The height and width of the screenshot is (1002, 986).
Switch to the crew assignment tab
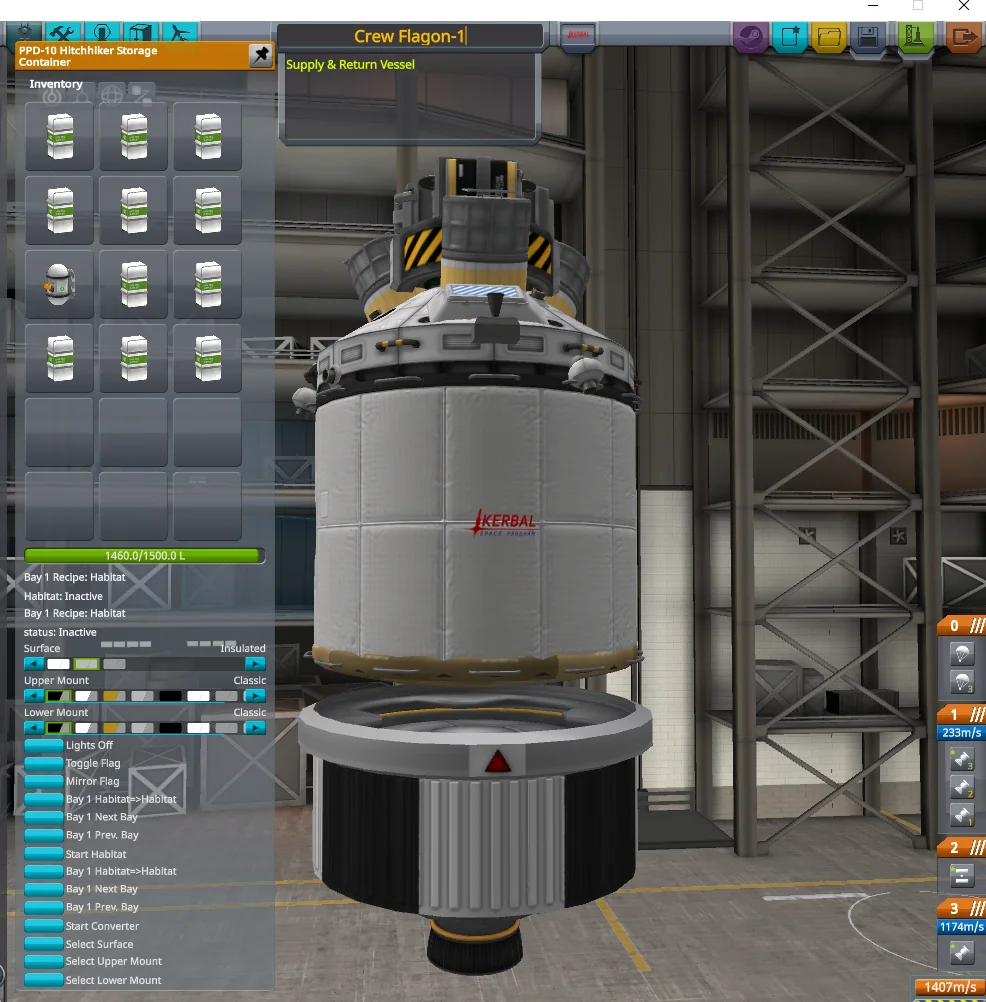102,32
